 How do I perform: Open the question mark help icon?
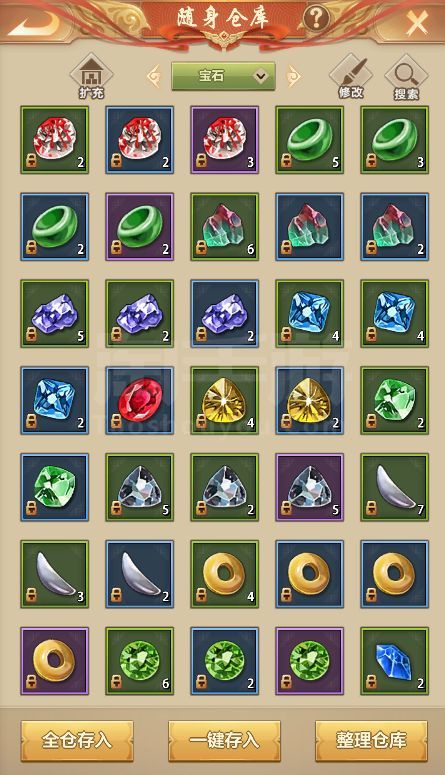tap(316, 19)
